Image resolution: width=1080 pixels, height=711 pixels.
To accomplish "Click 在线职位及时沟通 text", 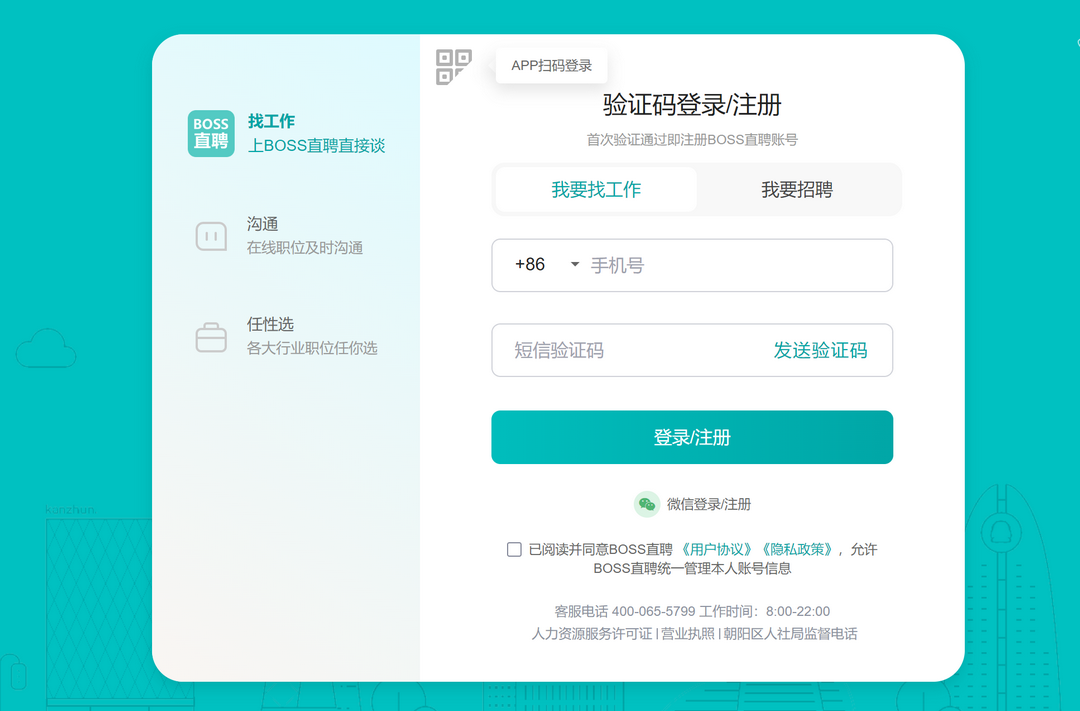I will click(x=305, y=247).
